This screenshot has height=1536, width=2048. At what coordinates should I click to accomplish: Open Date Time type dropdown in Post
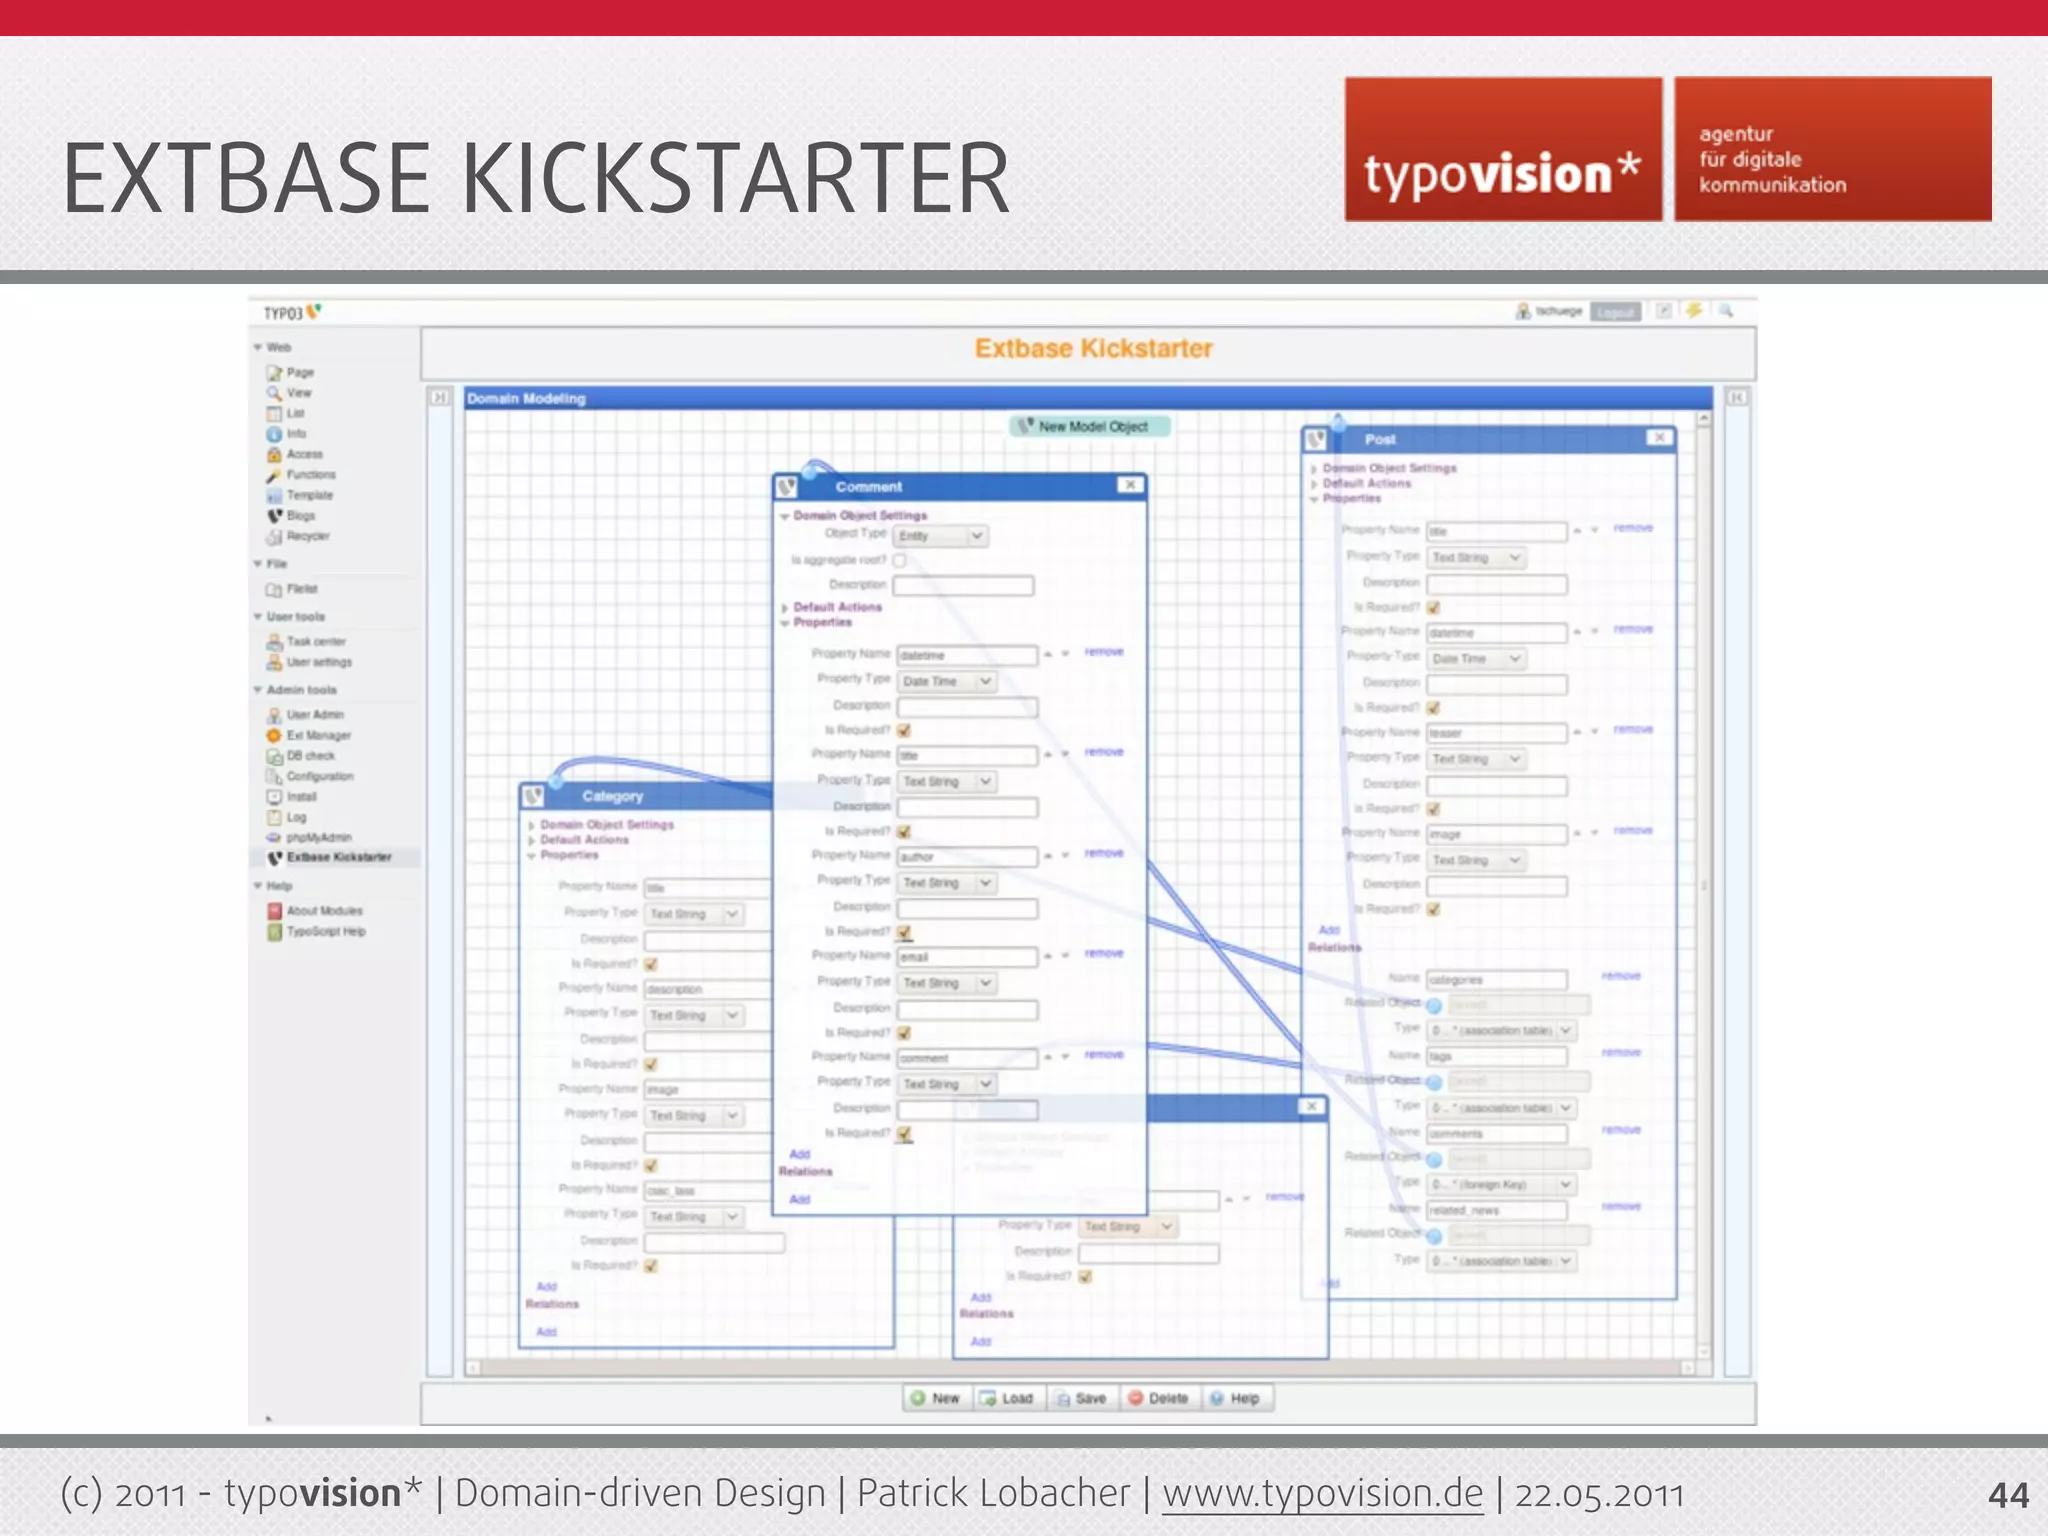[x=1476, y=659]
